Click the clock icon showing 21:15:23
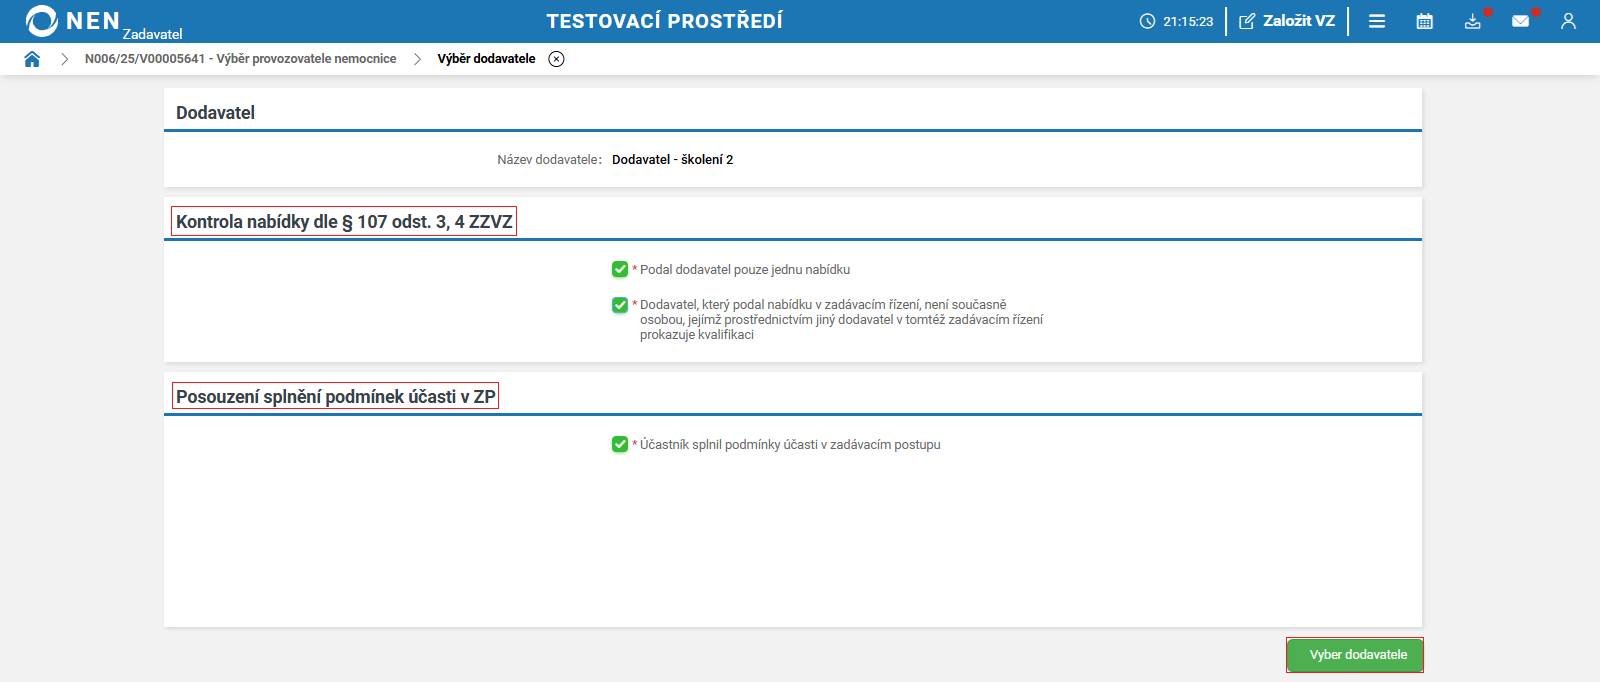 click(x=1147, y=21)
